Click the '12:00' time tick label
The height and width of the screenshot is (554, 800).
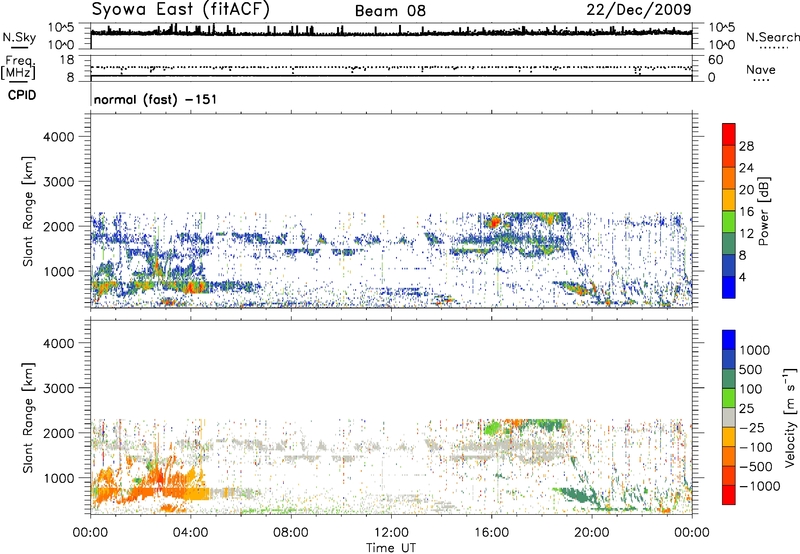click(x=391, y=533)
